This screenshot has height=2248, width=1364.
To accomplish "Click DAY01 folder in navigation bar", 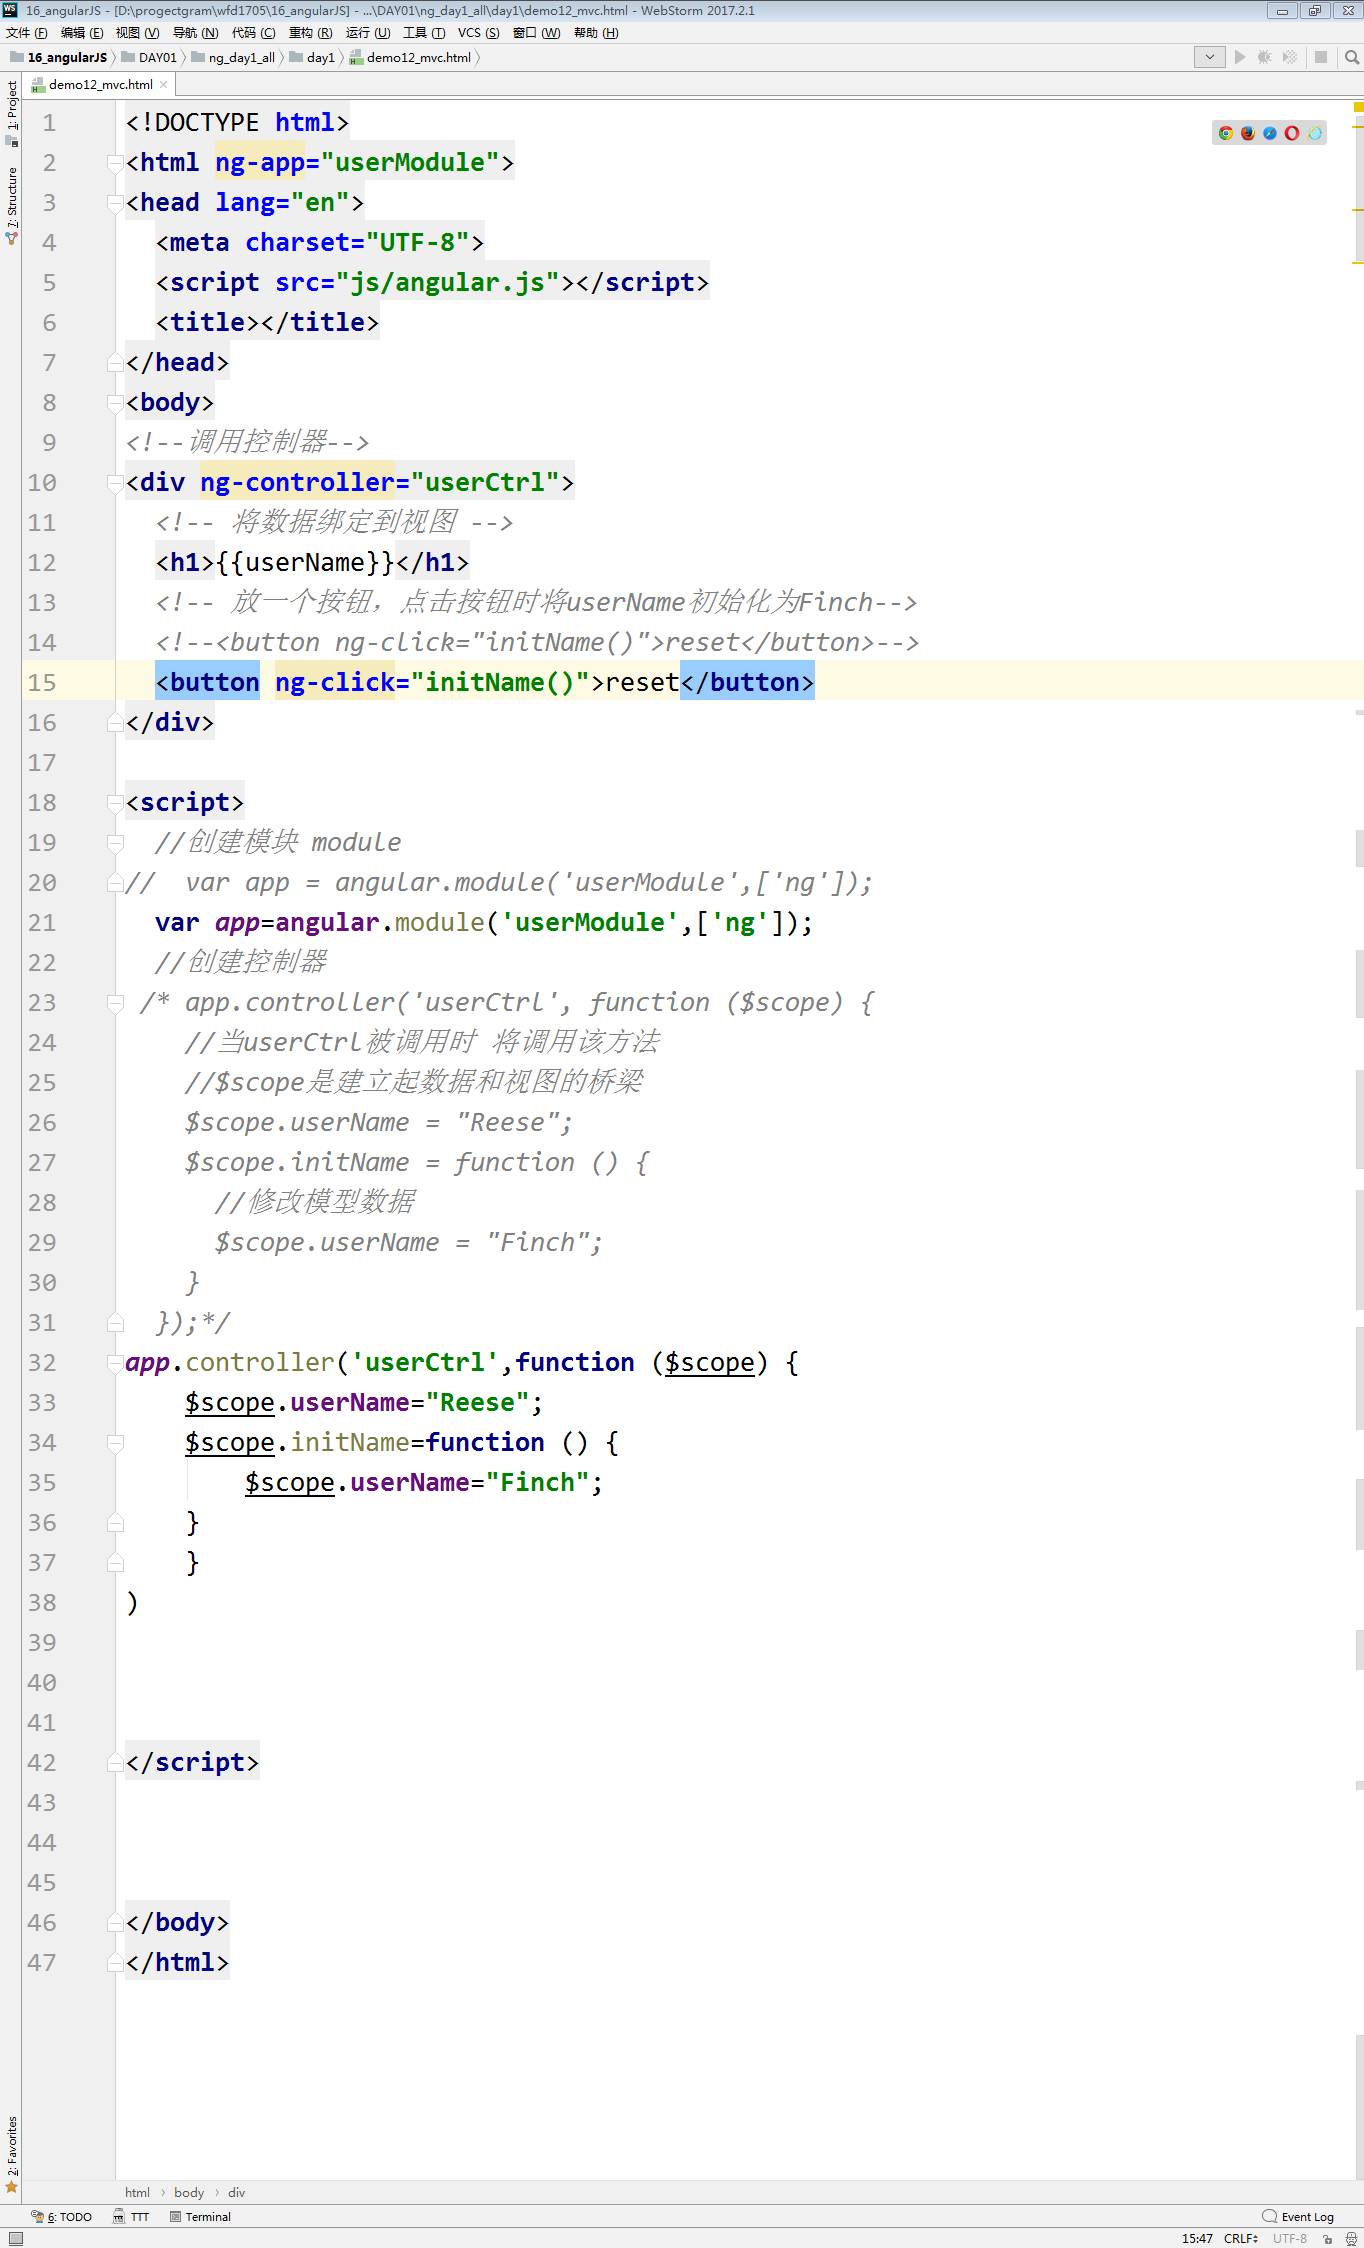I will 149,57.
